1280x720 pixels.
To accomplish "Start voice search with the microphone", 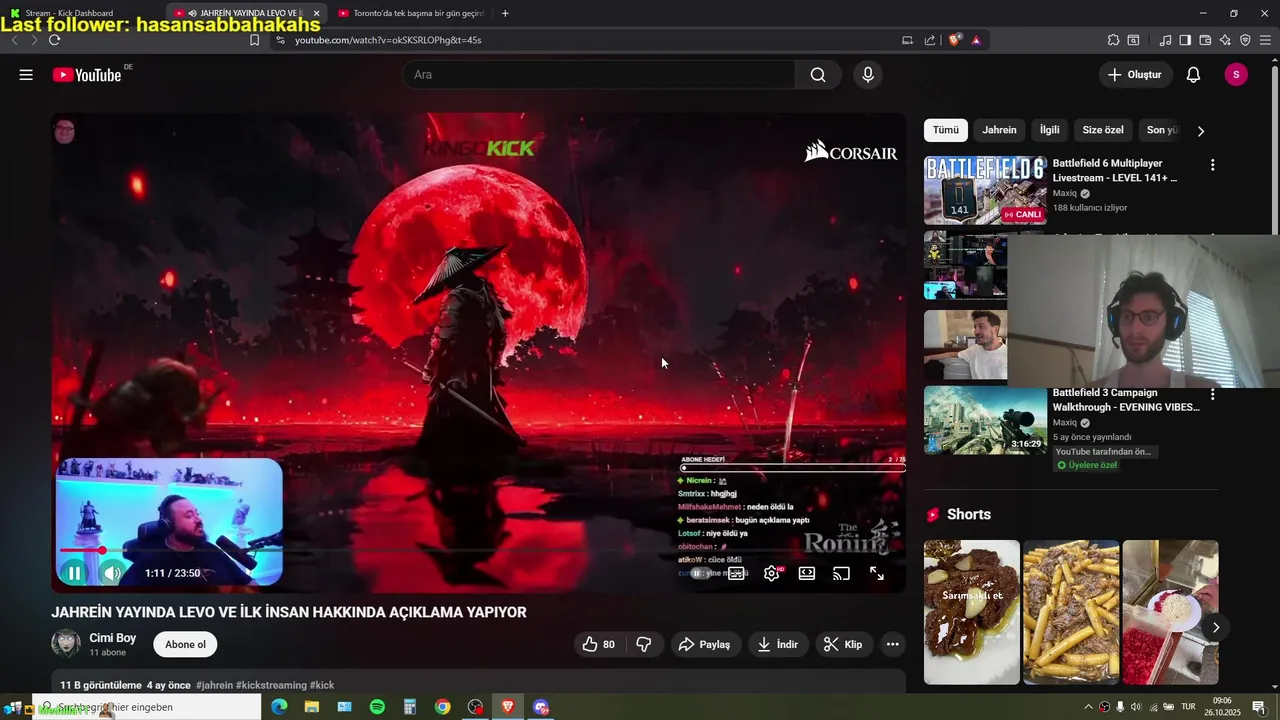I will click(x=868, y=75).
